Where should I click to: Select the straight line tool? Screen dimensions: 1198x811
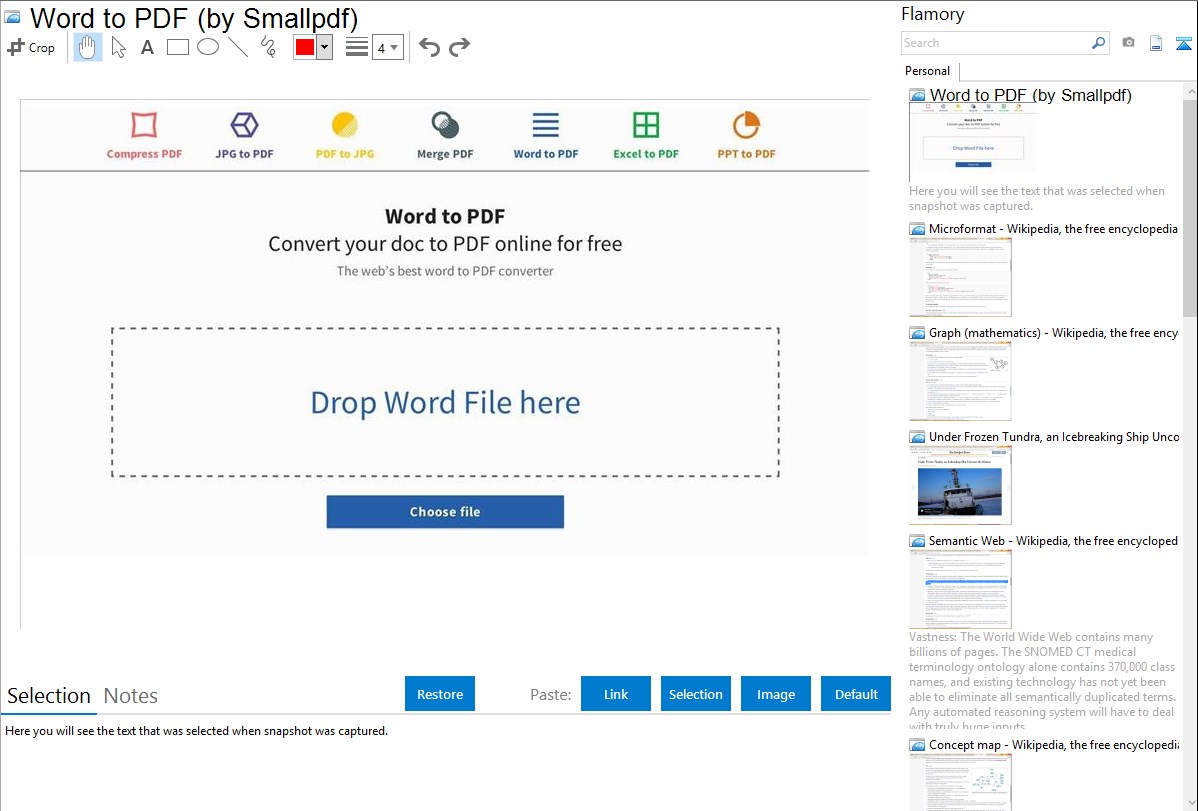pyautogui.click(x=238, y=47)
